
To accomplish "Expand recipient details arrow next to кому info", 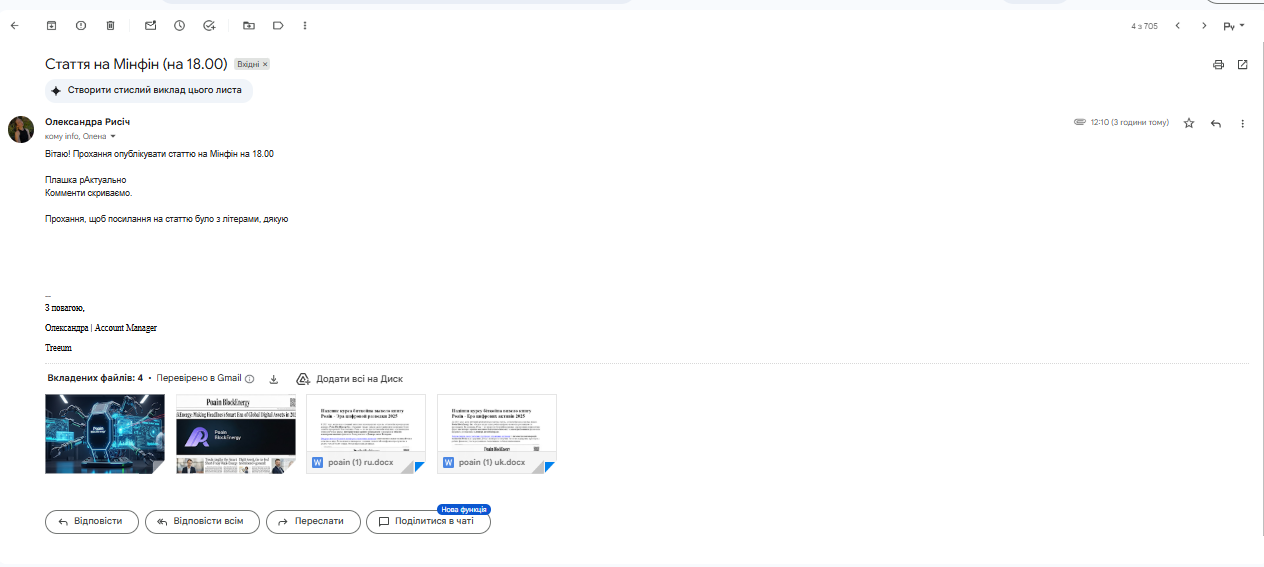I will pyautogui.click(x=113, y=136).
